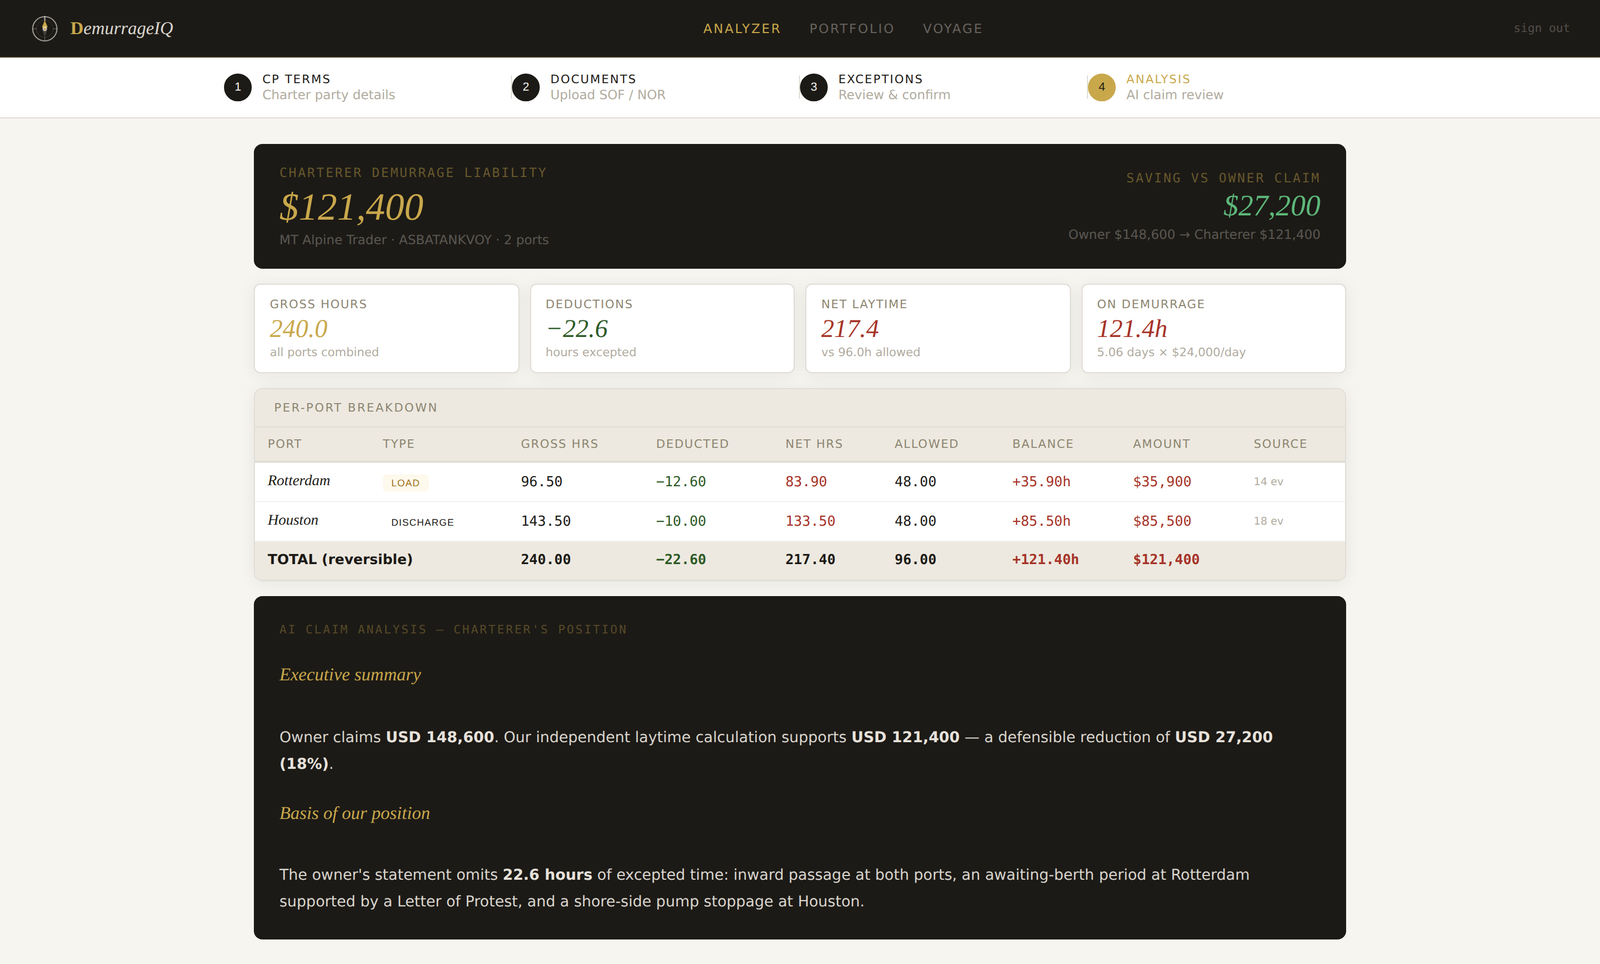Viewport: 1600px width, 964px height.
Task: Click the LOAD type badge
Action: [405, 483]
